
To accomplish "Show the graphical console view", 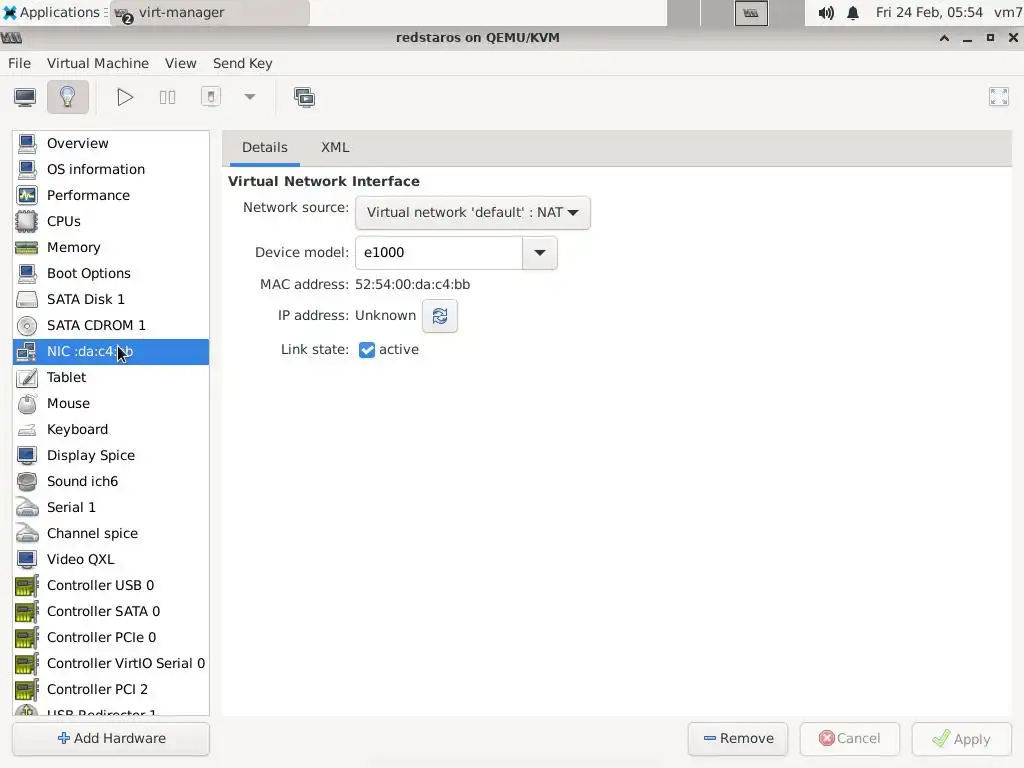I will click(25, 97).
